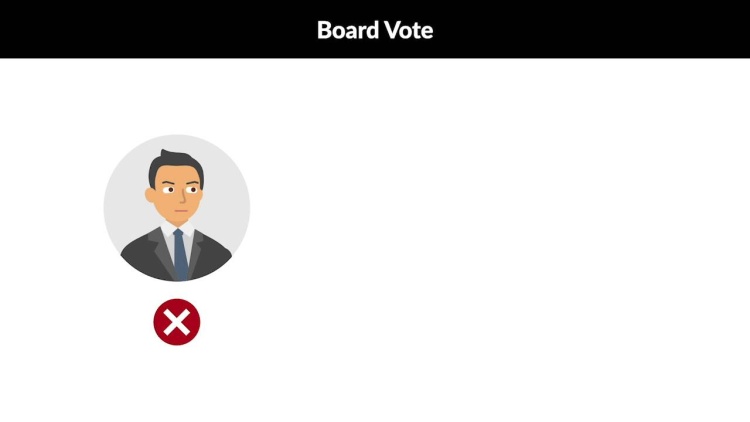This screenshot has height=422, width=750.
Task: Click the red X vote icon
Action: point(176,322)
